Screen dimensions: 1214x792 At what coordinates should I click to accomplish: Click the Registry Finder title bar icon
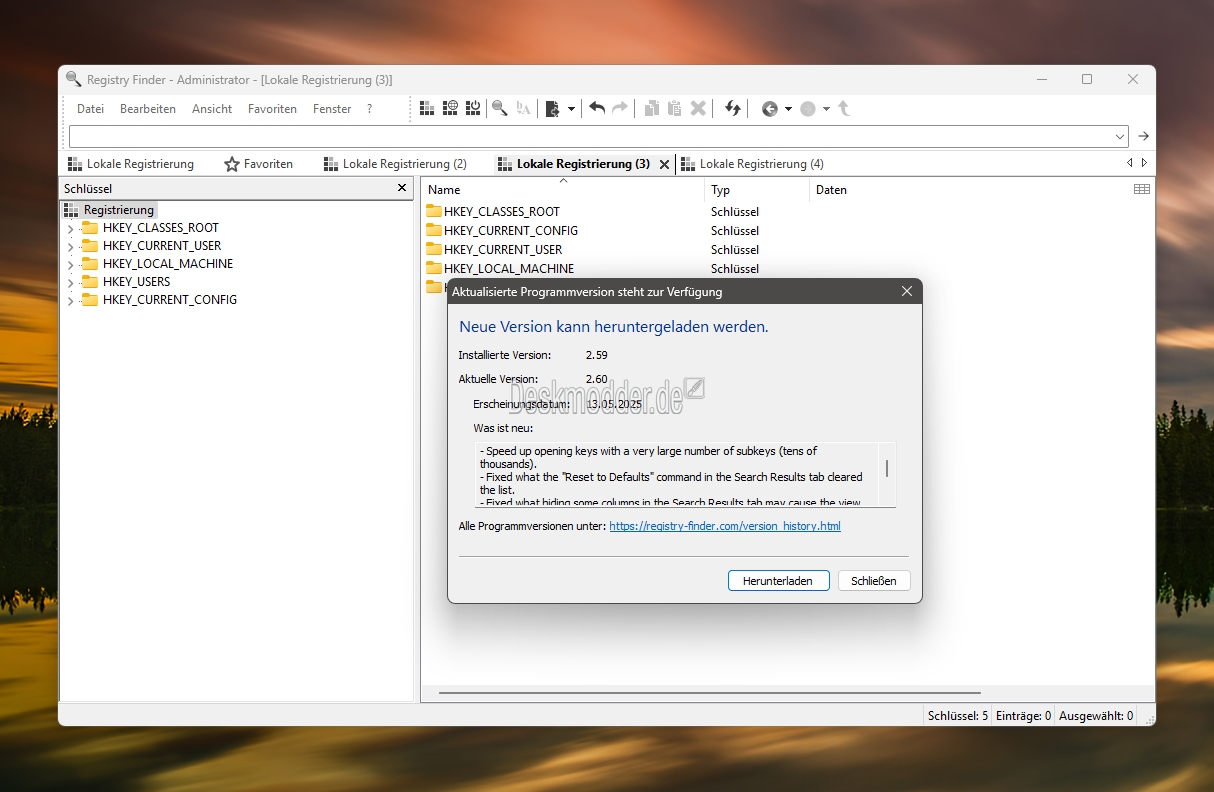click(73, 80)
